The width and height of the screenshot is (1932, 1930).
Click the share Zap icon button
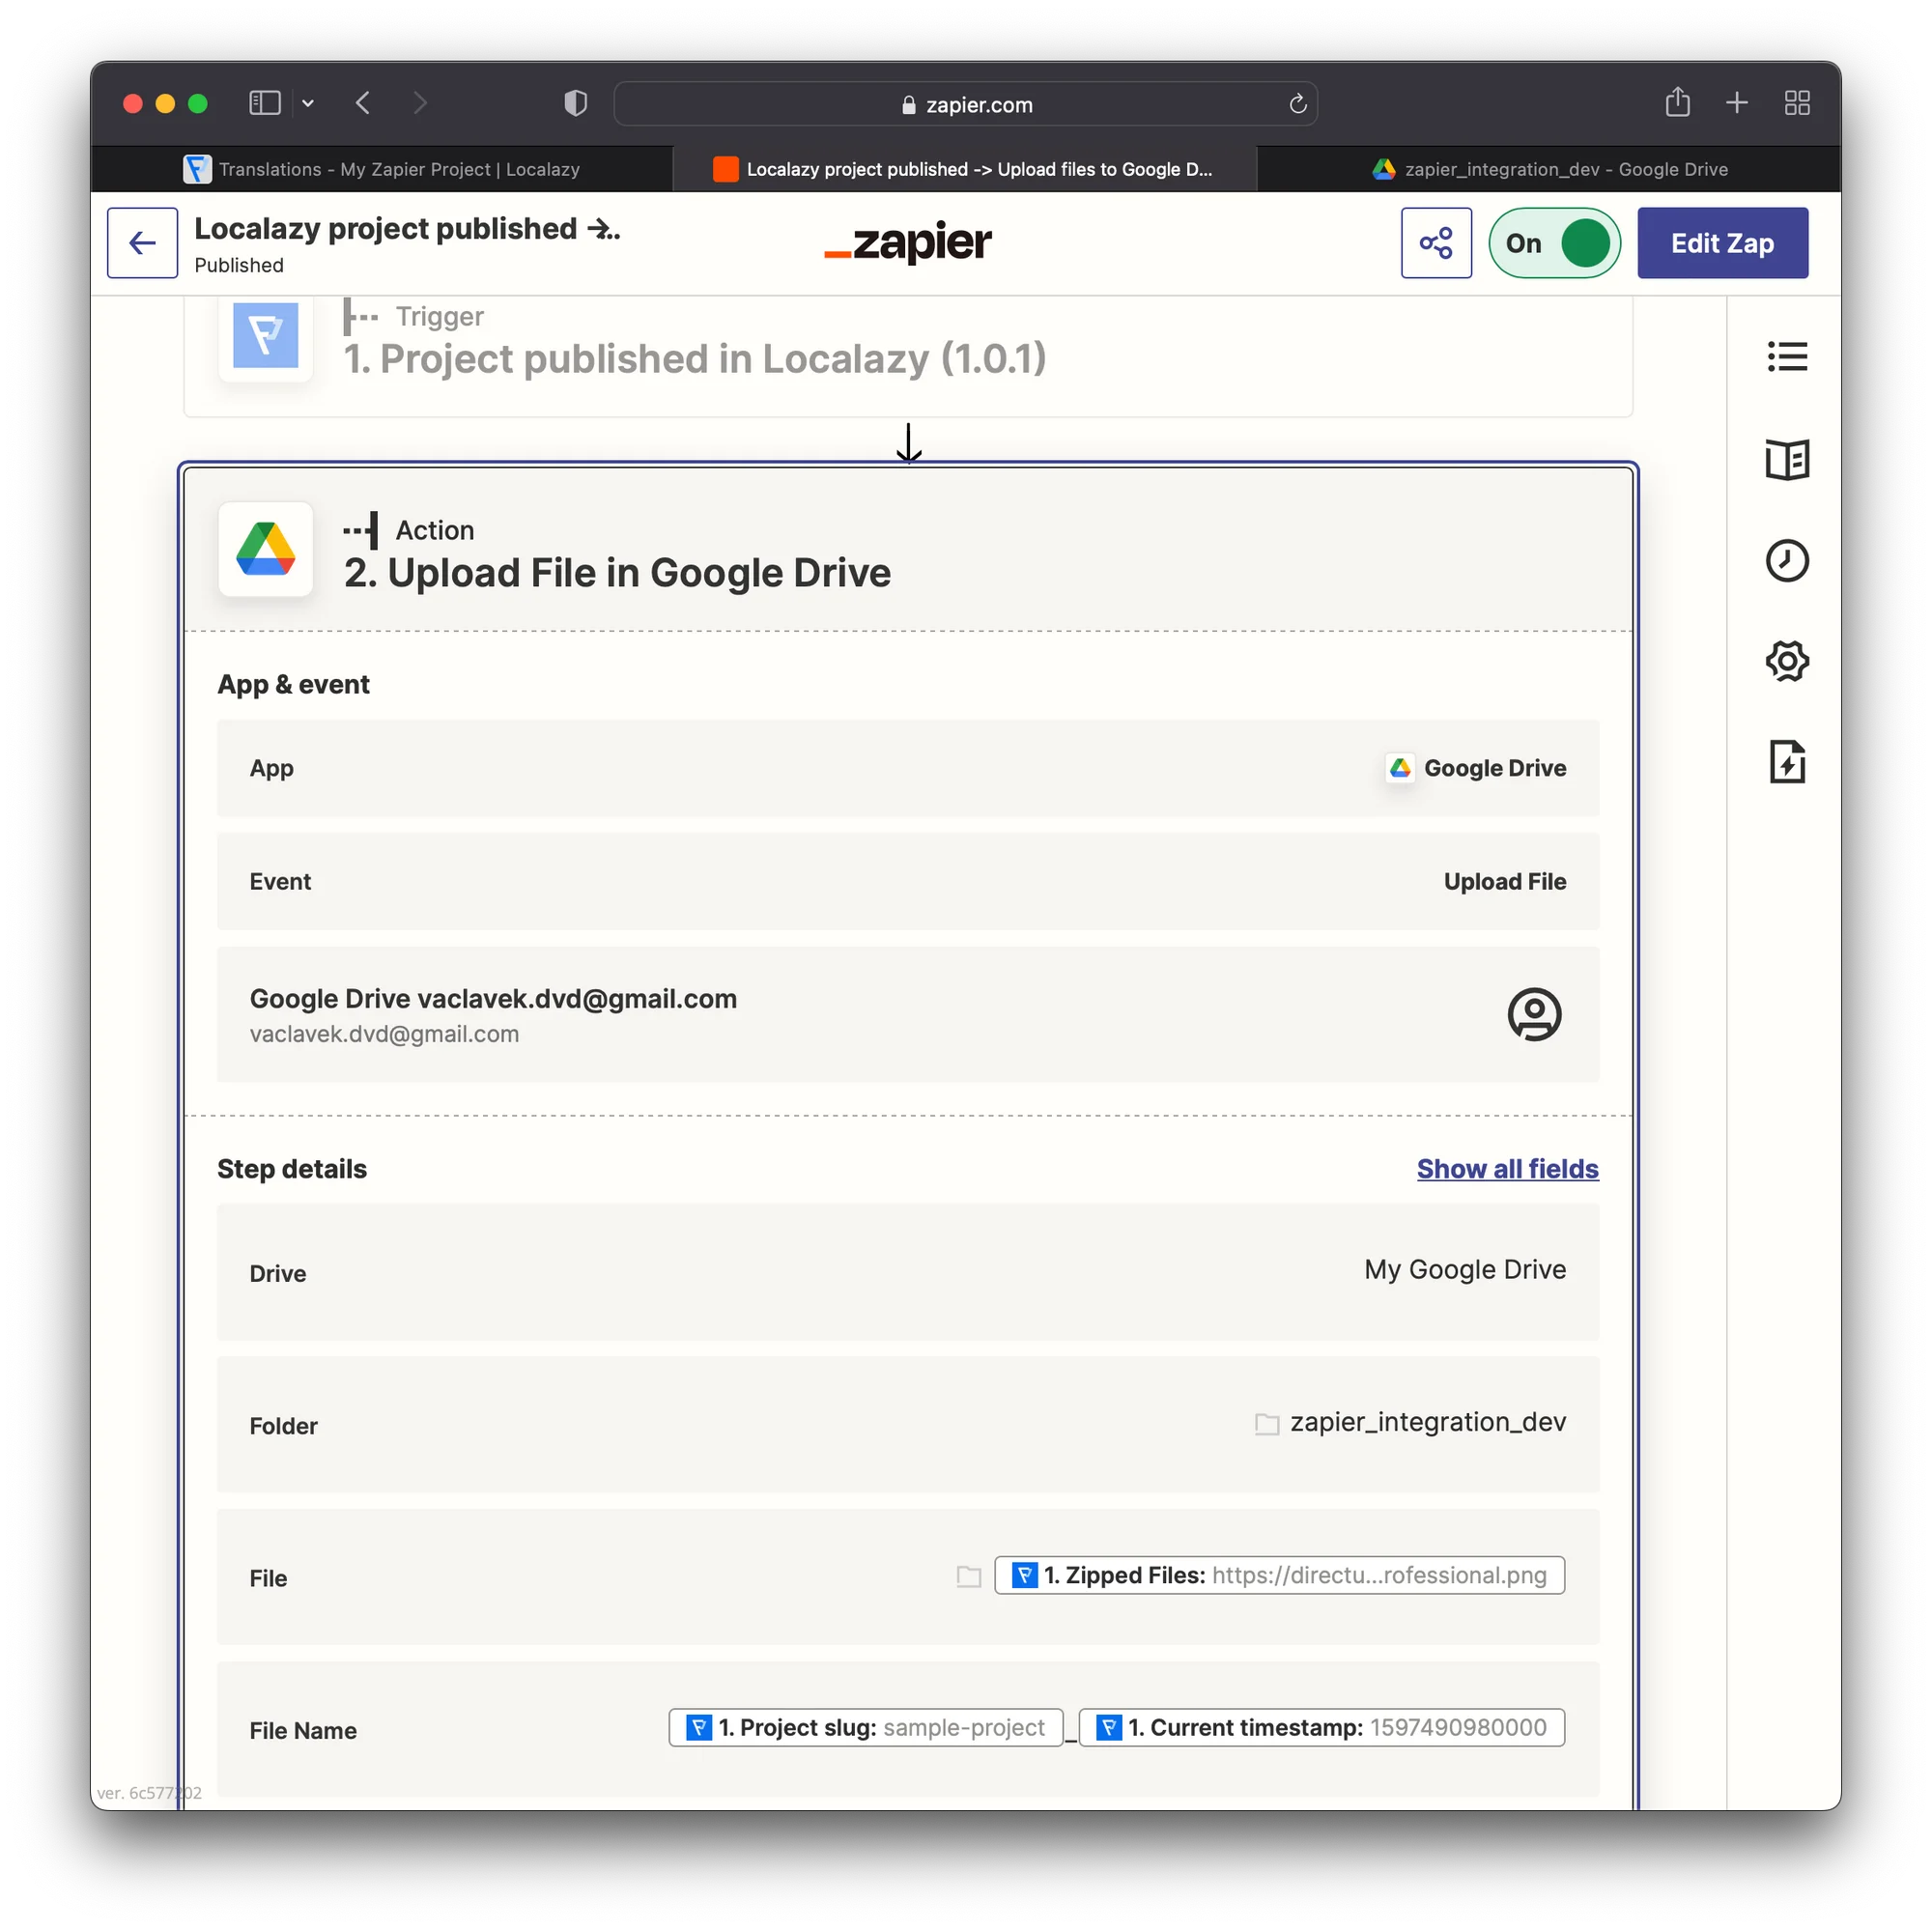[x=1435, y=243]
